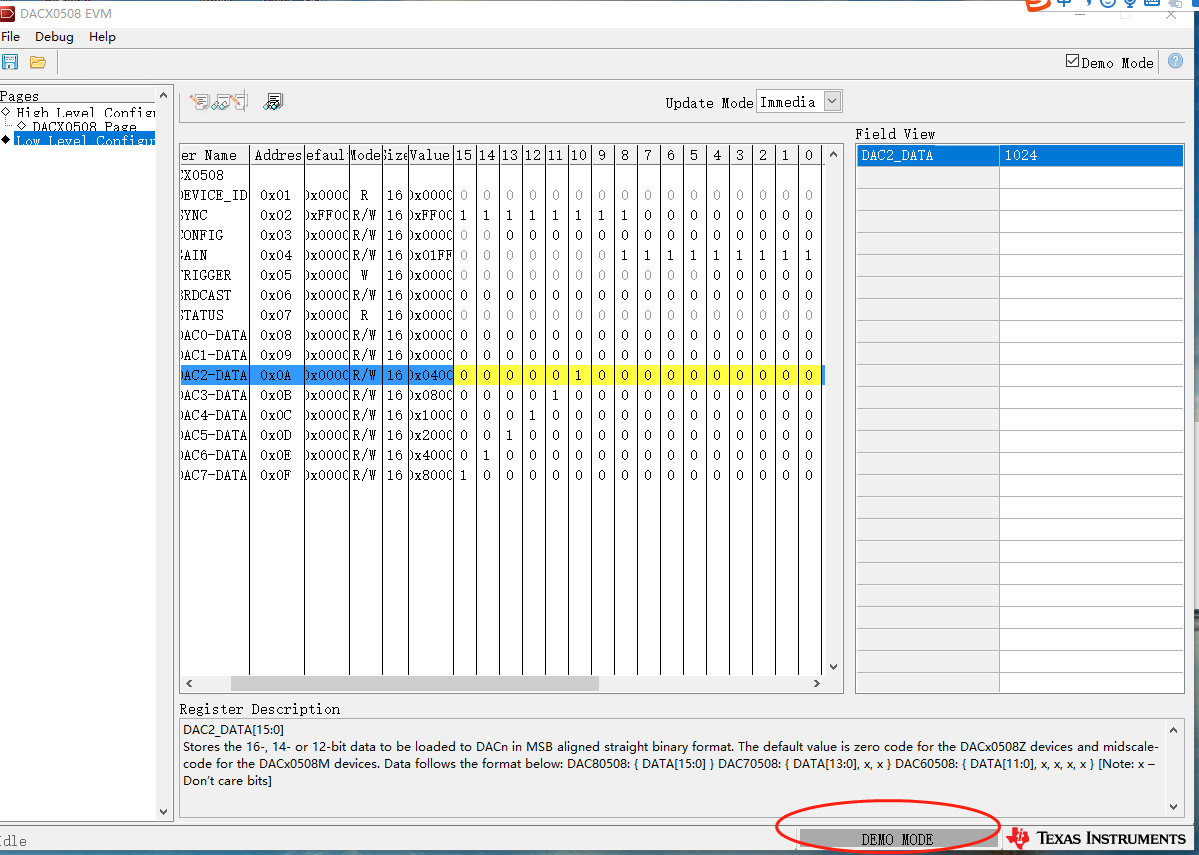
Task: Click the Address column header
Action: (276, 155)
